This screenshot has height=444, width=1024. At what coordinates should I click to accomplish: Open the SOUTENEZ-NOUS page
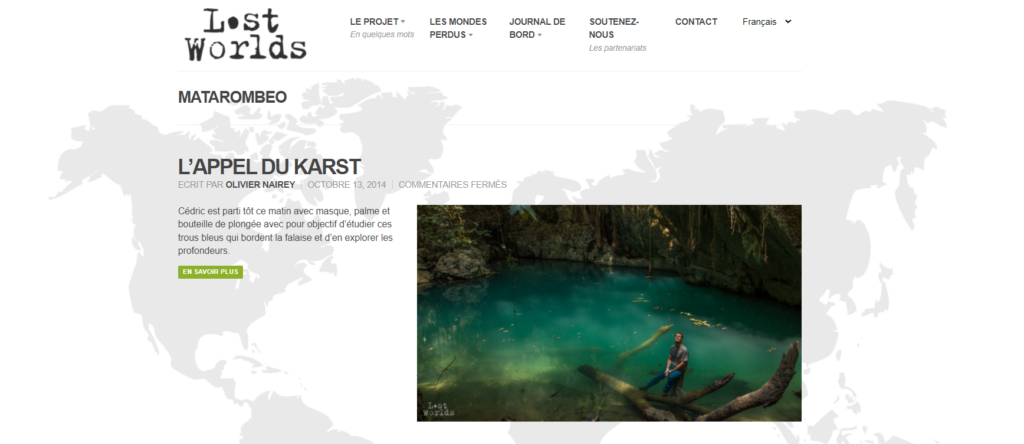pyautogui.click(x=614, y=28)
